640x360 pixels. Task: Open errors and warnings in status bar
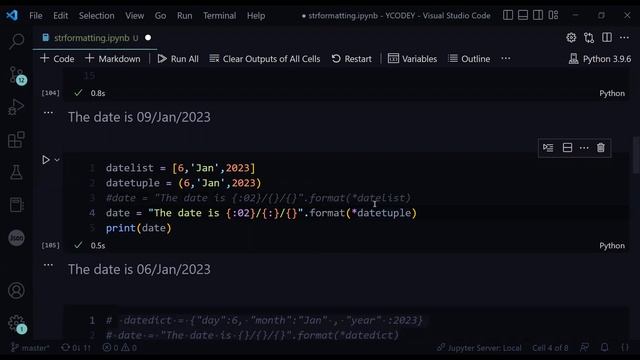[120, 348]
